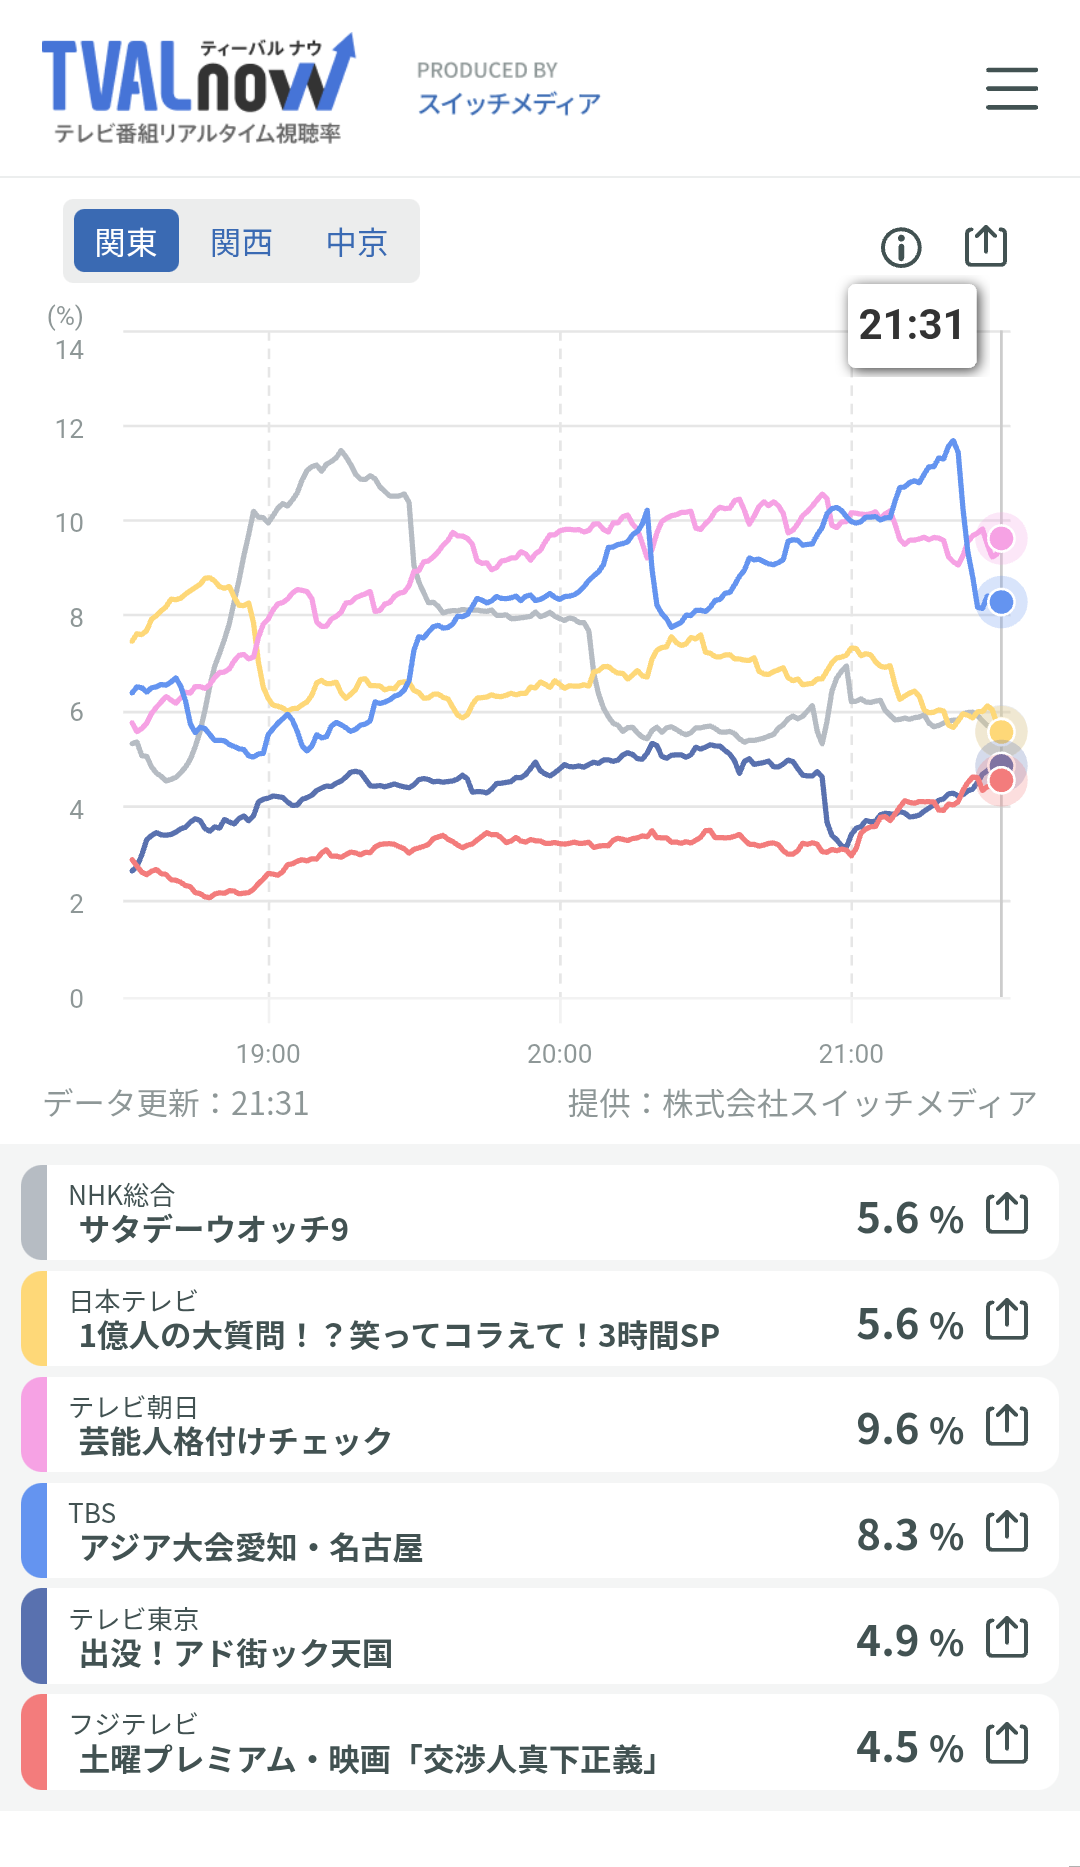Switch to the 関西 region

point(241,241)
